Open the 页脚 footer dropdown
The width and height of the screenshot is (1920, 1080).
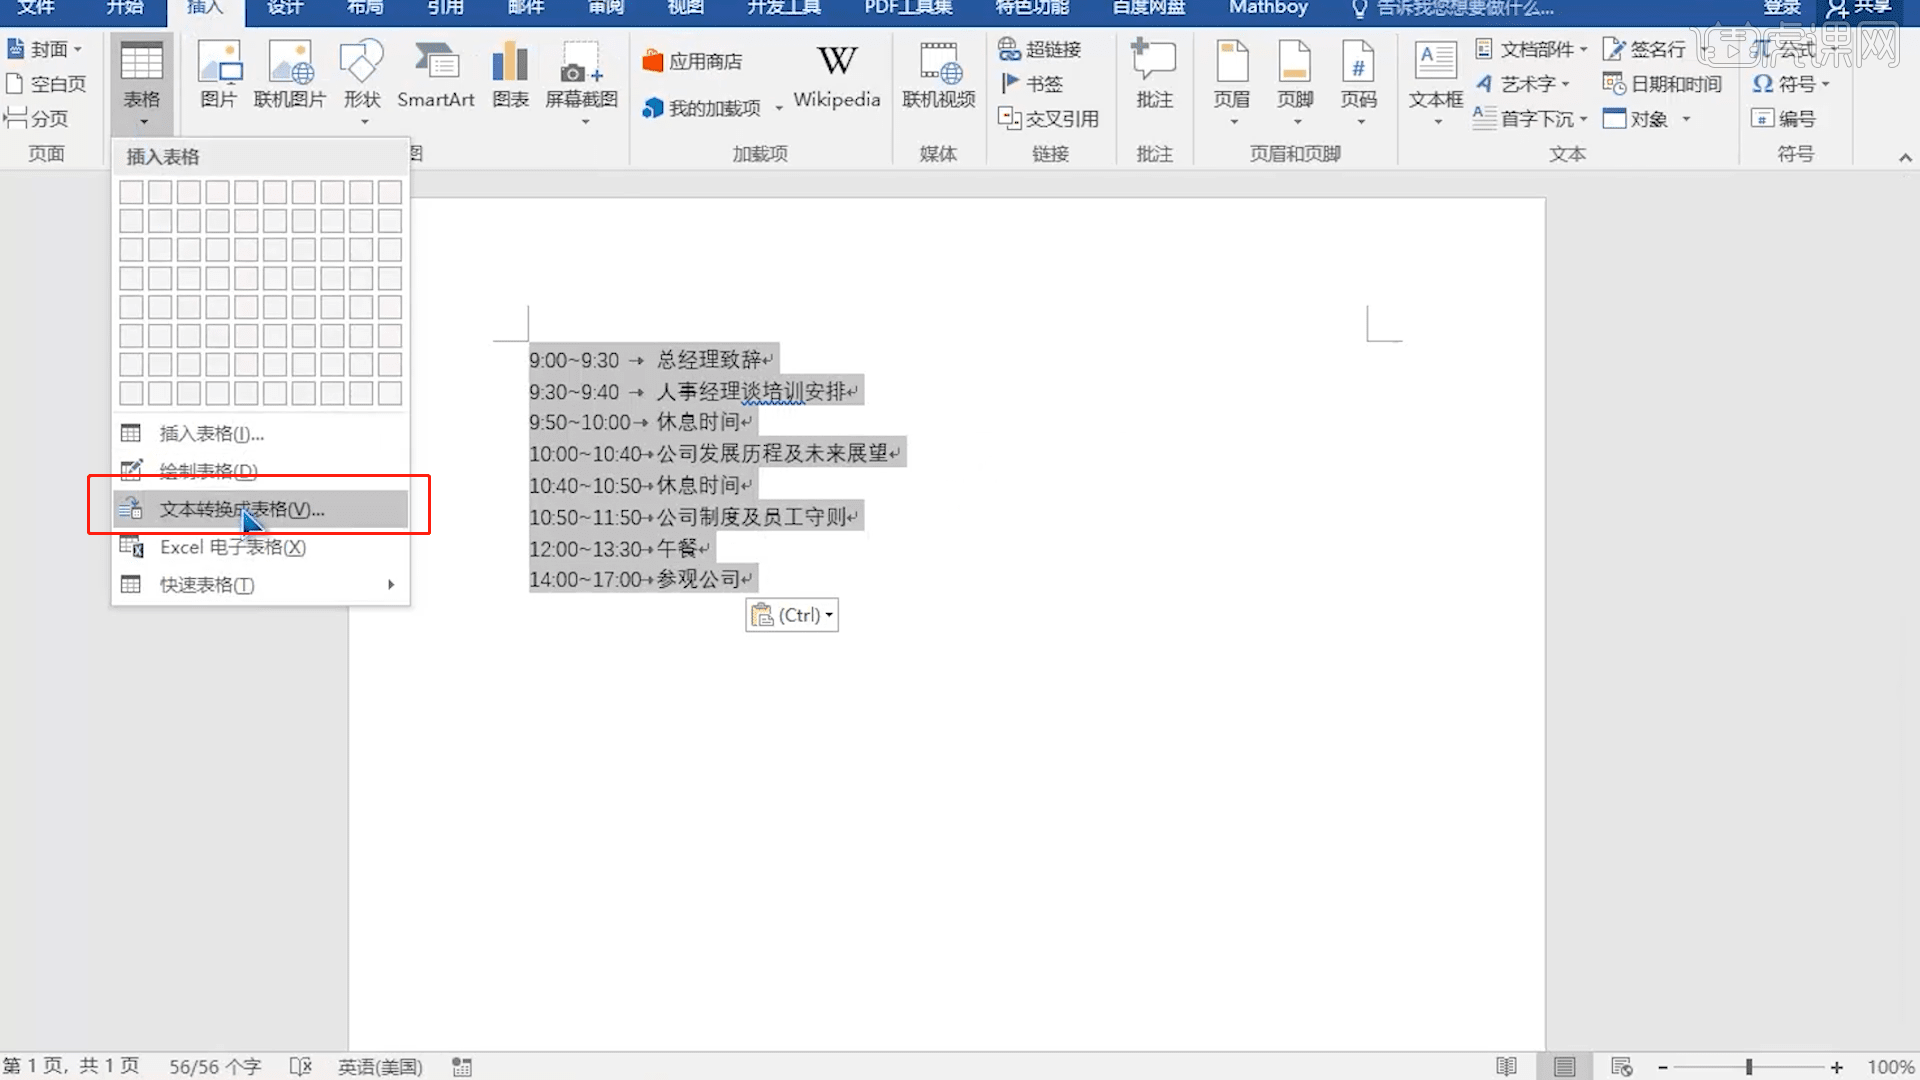(x=1295, y=82)
